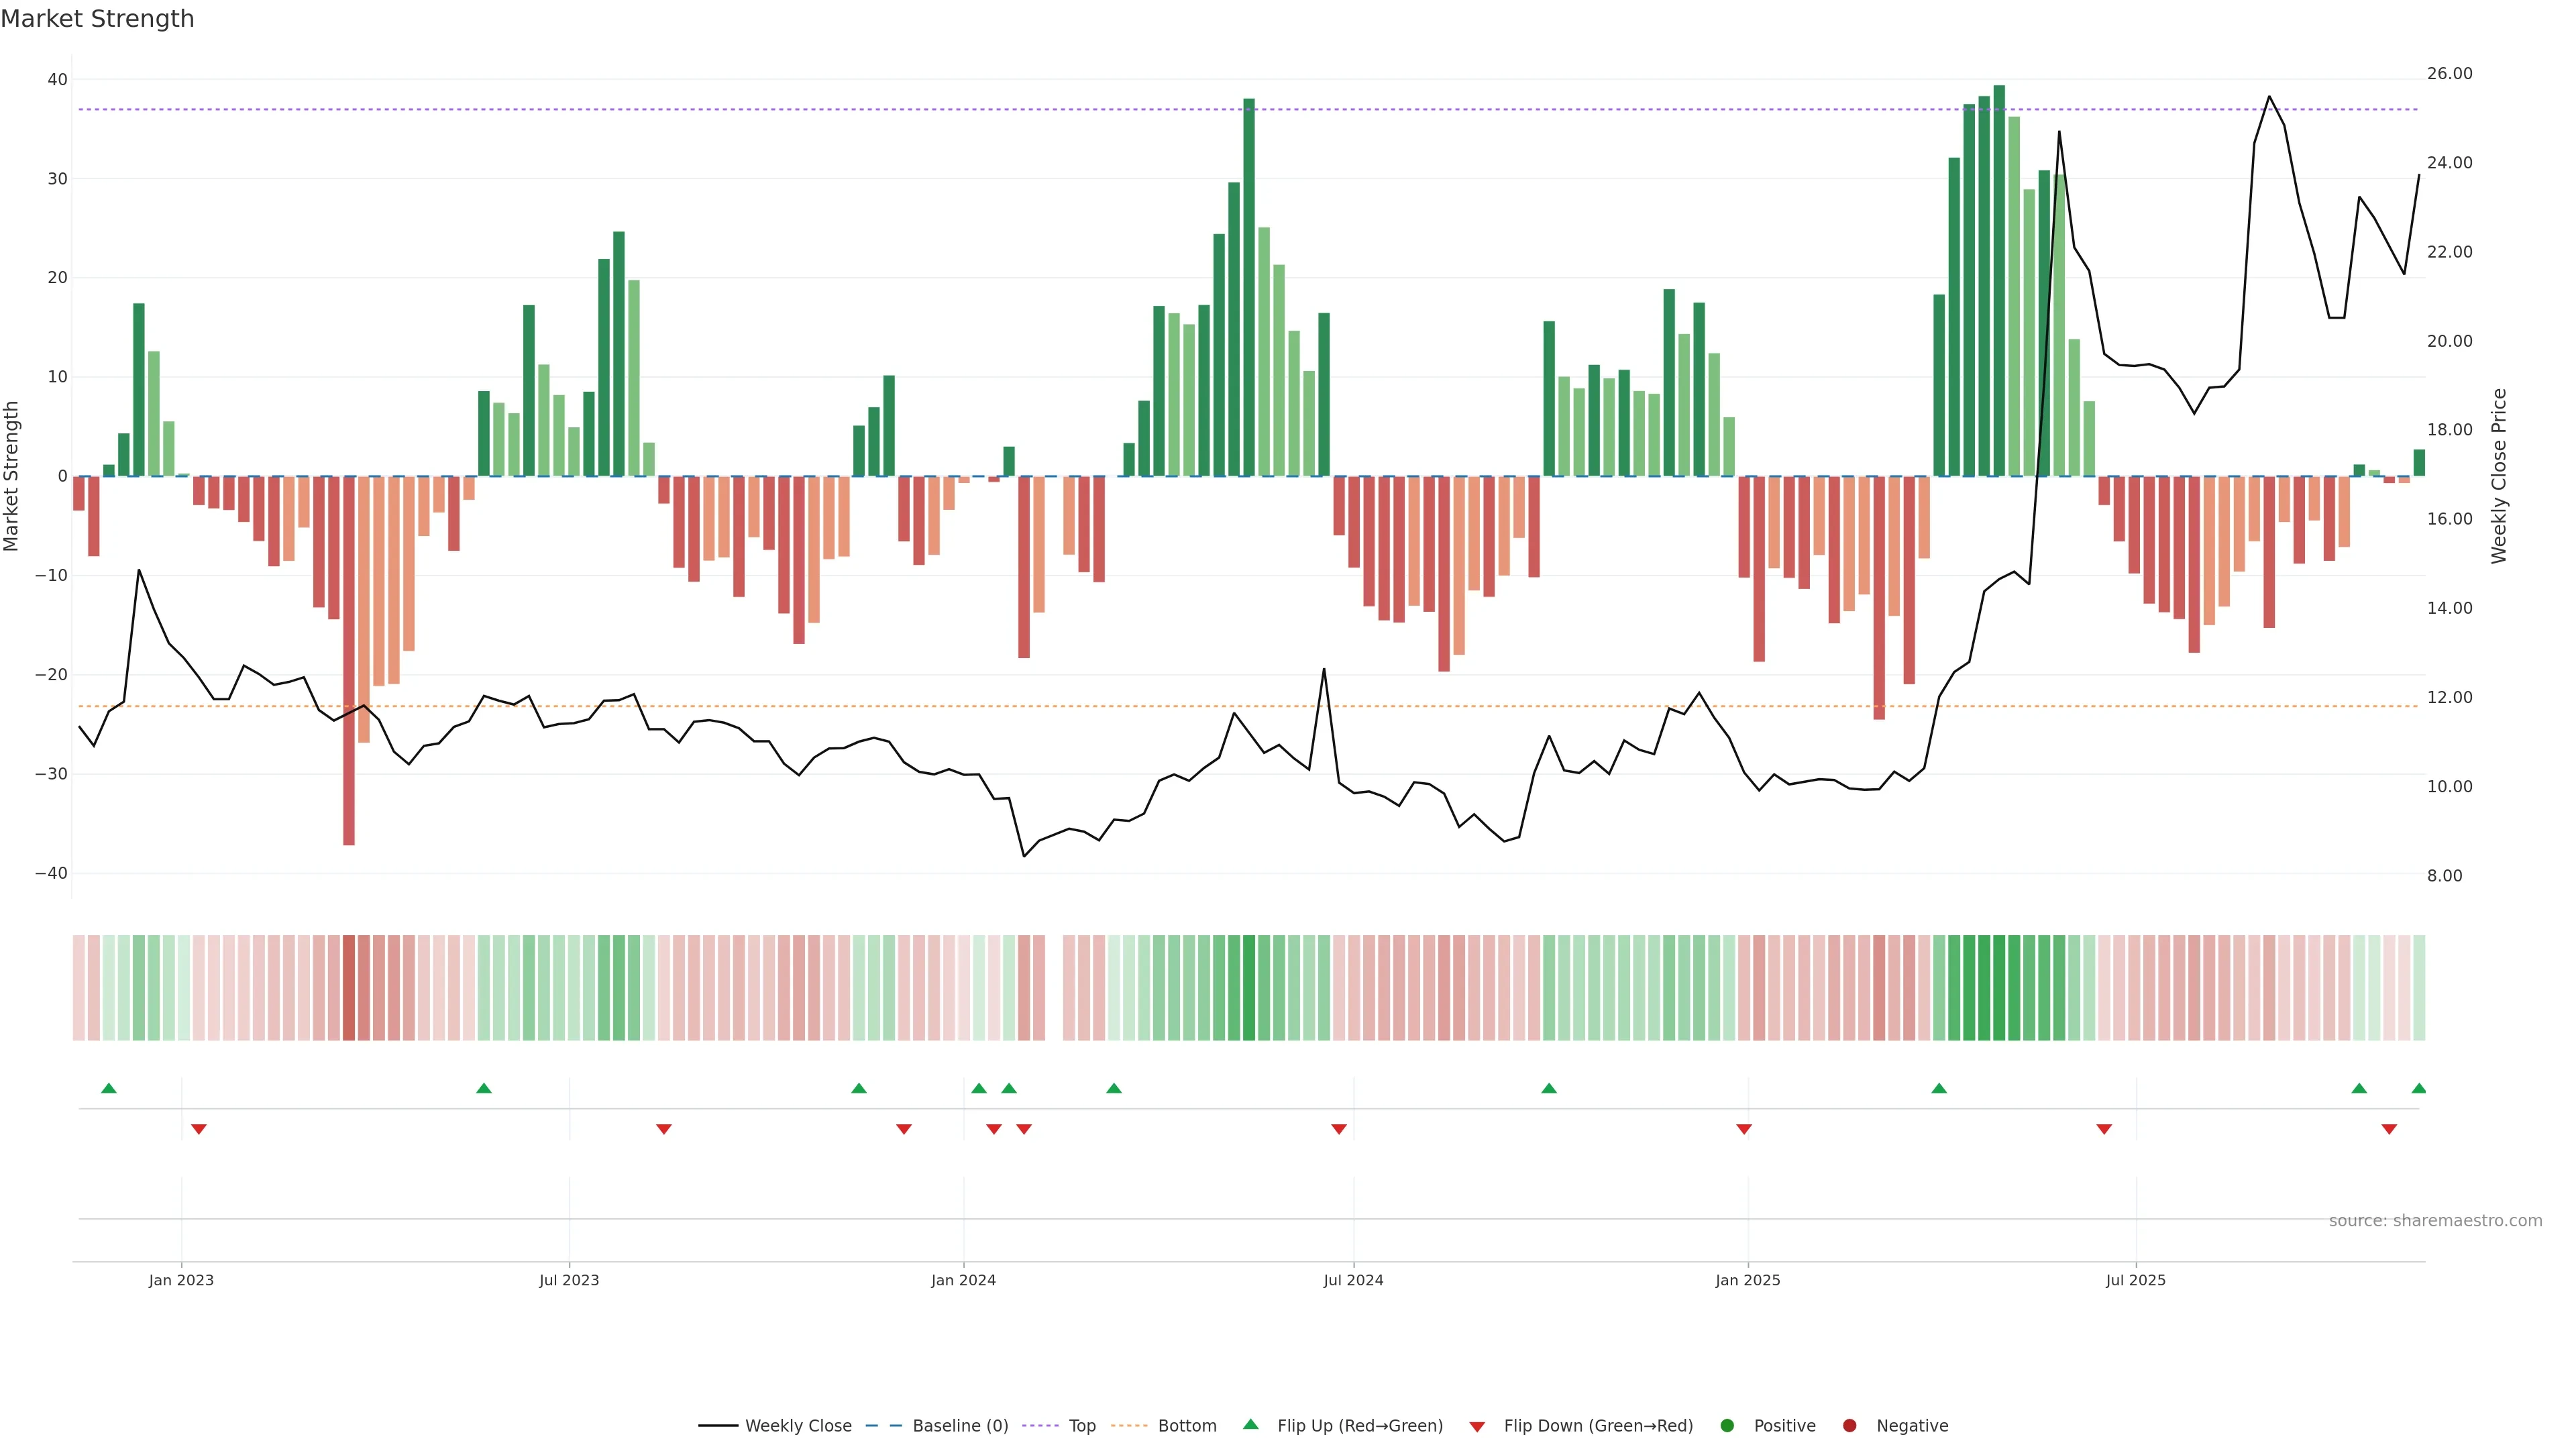
Task: Click the Negative red circle legend icon
Action: 1849,1426
